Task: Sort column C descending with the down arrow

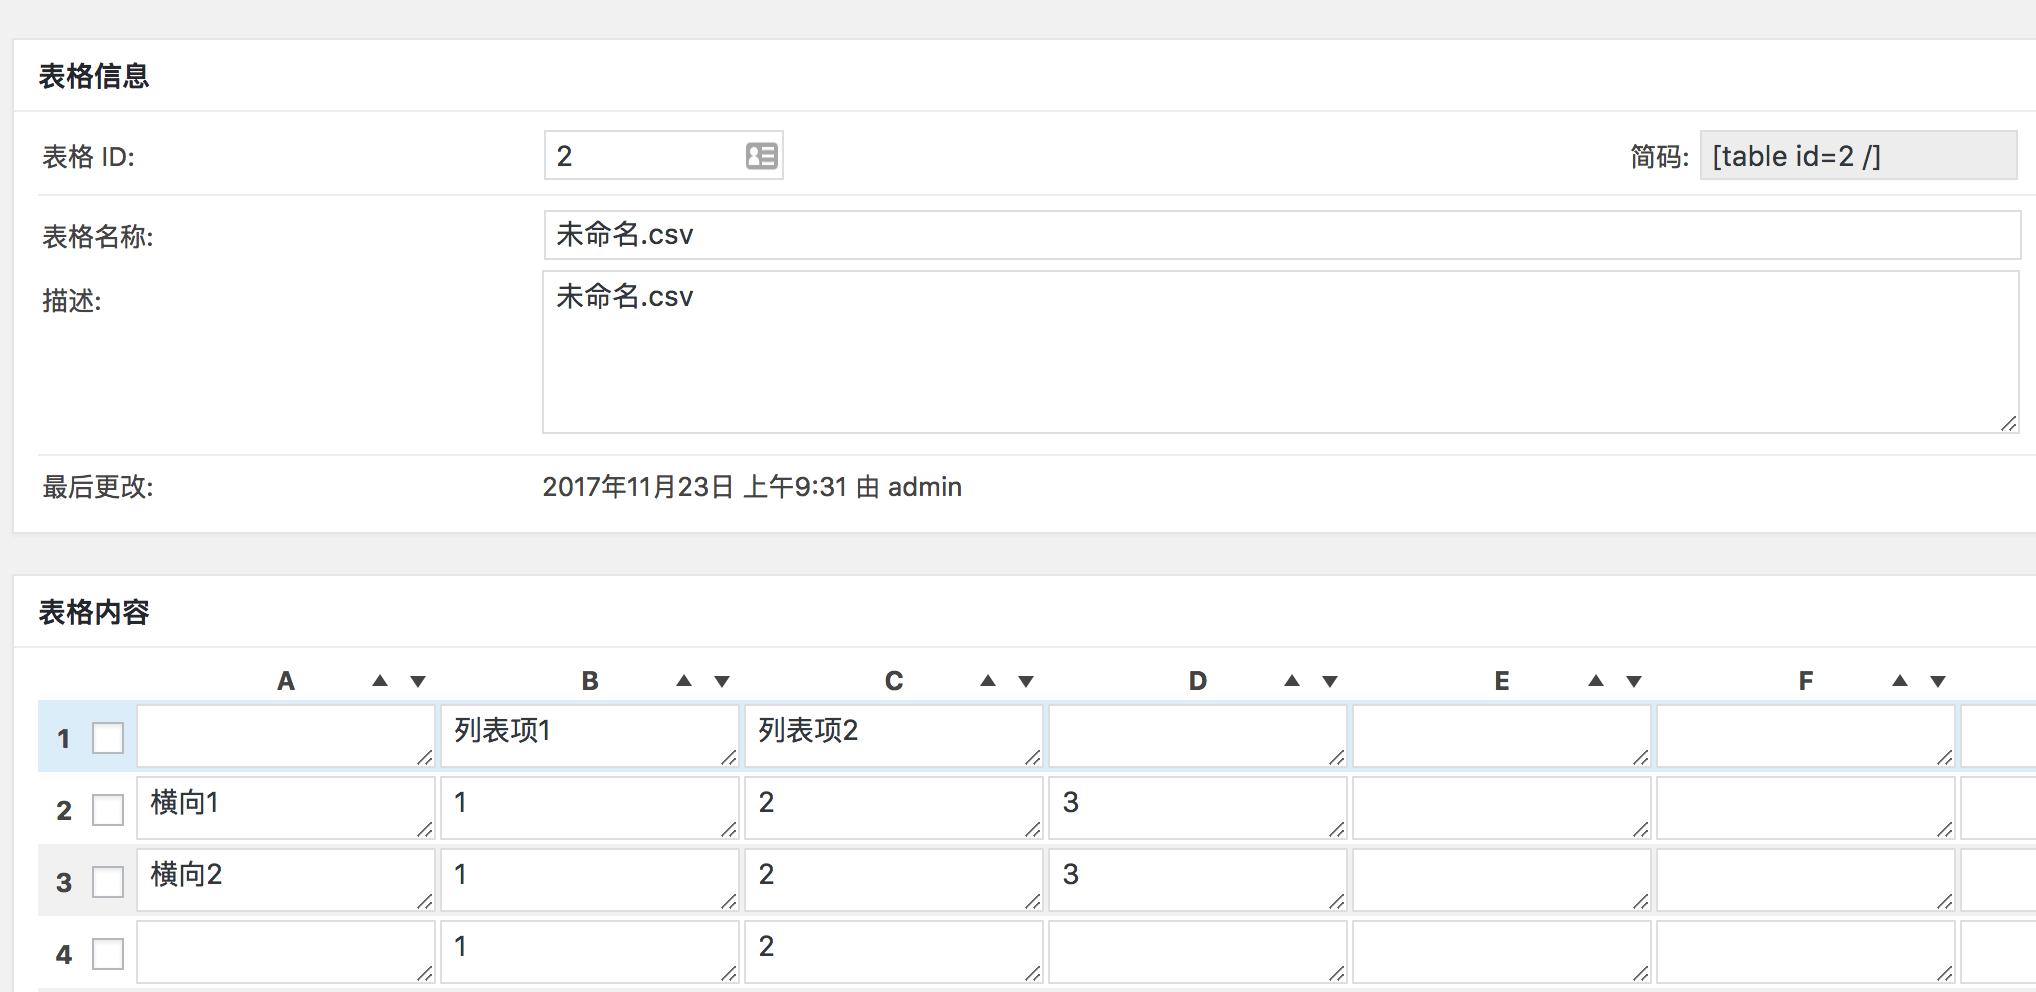Action: point(1024,680)
